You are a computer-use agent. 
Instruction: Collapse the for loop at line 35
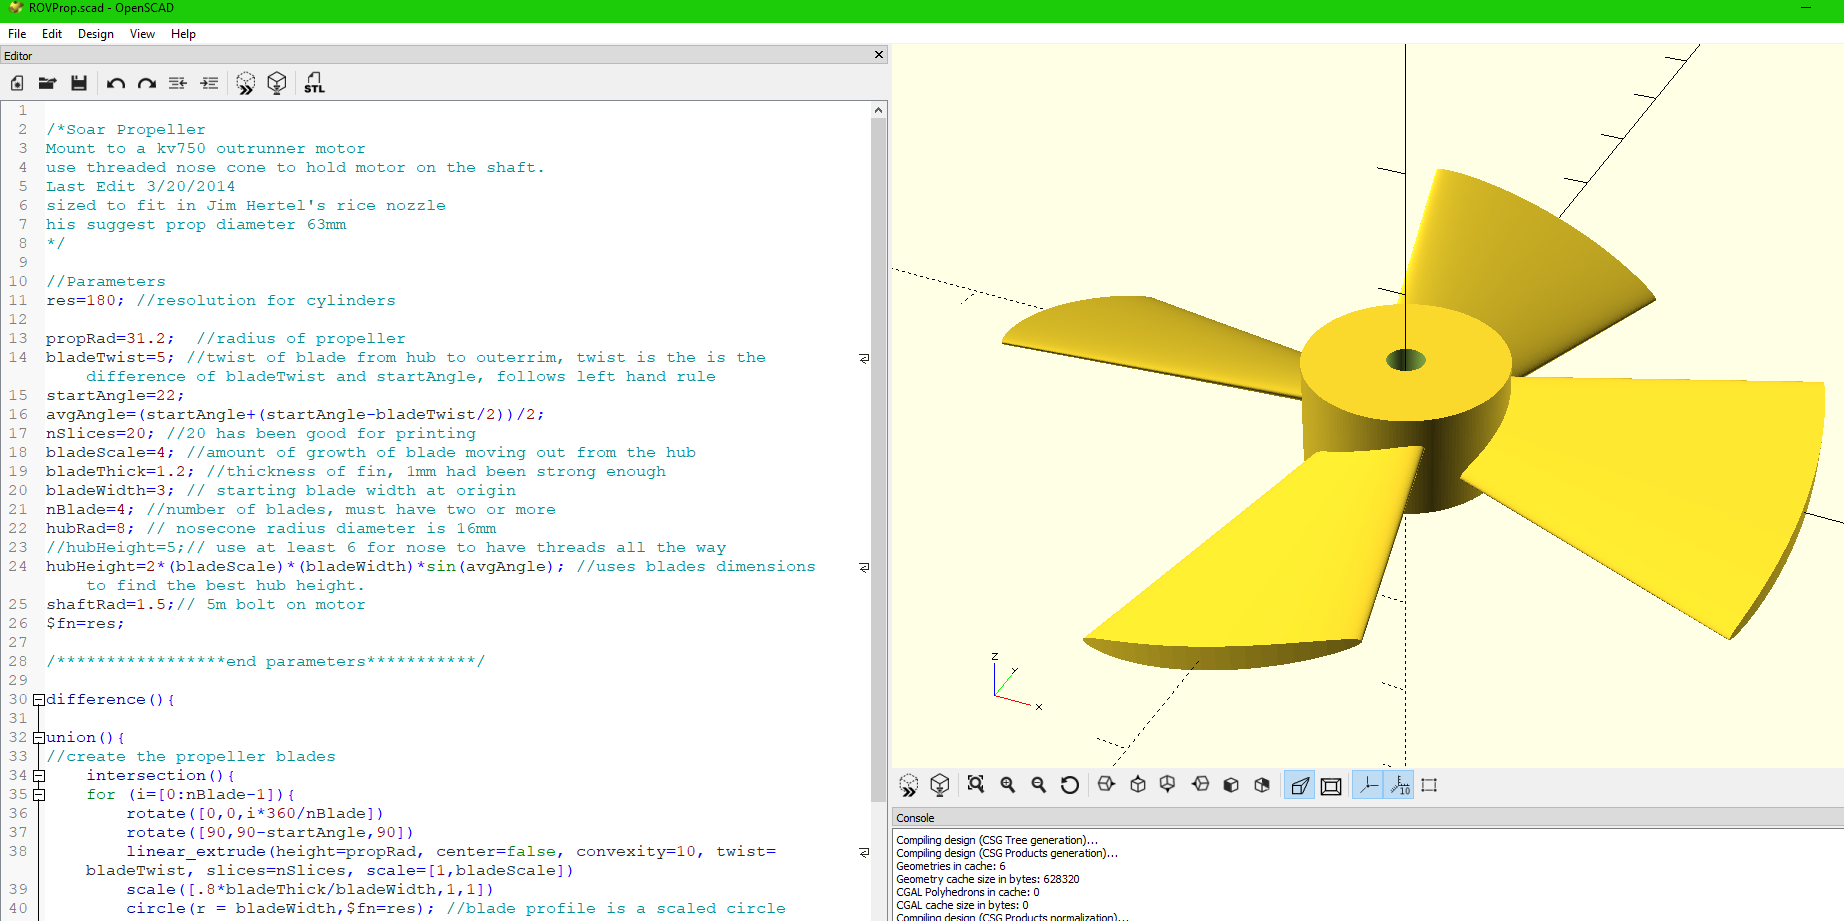coord(38,795)
